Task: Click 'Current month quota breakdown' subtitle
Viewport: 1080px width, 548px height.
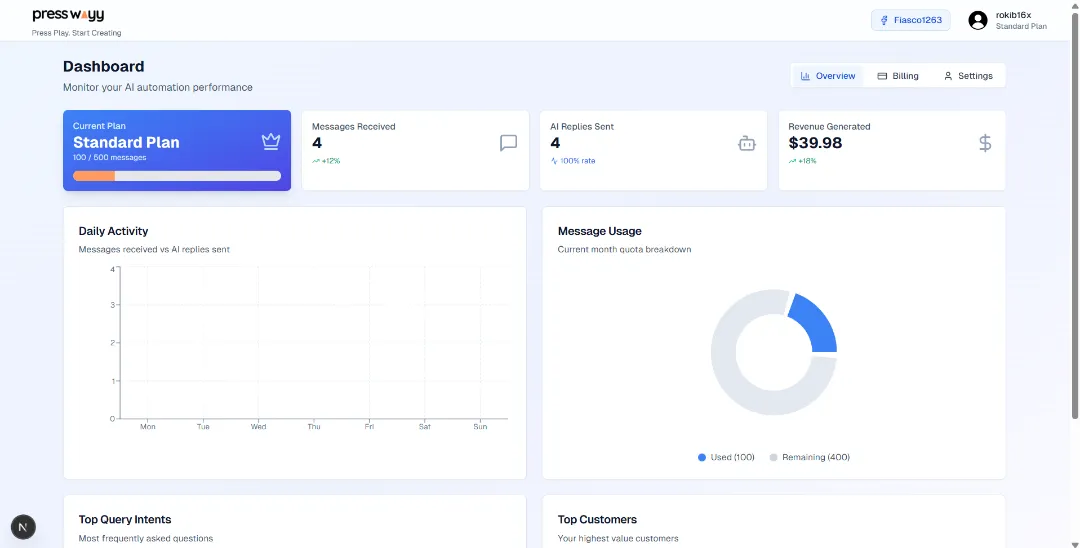Action: click(x=624, y=249)
